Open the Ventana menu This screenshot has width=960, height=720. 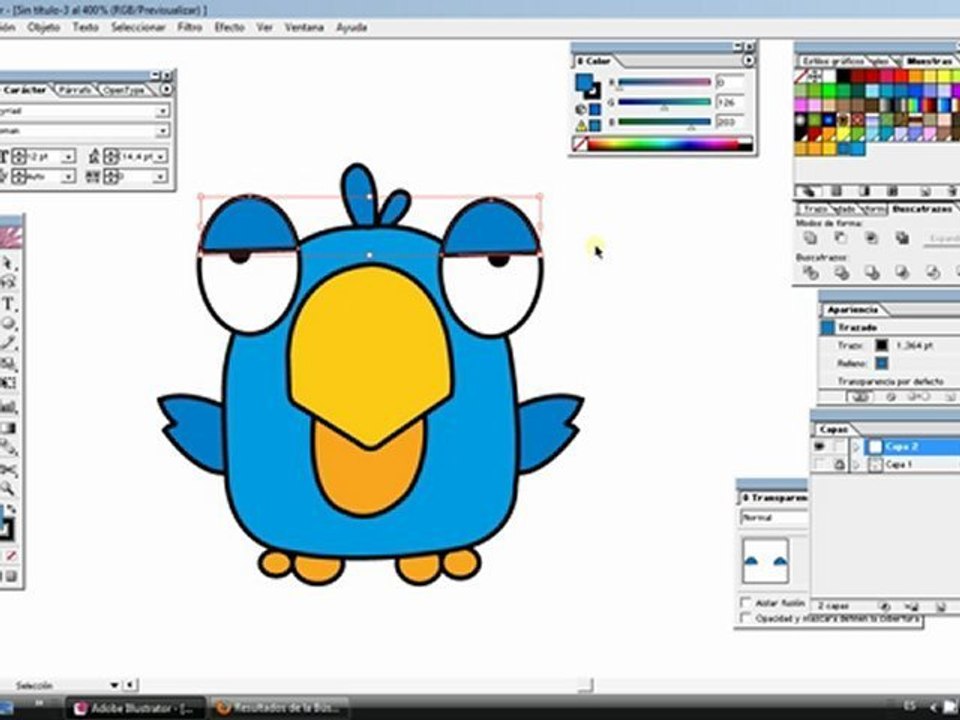pos(304,27)
